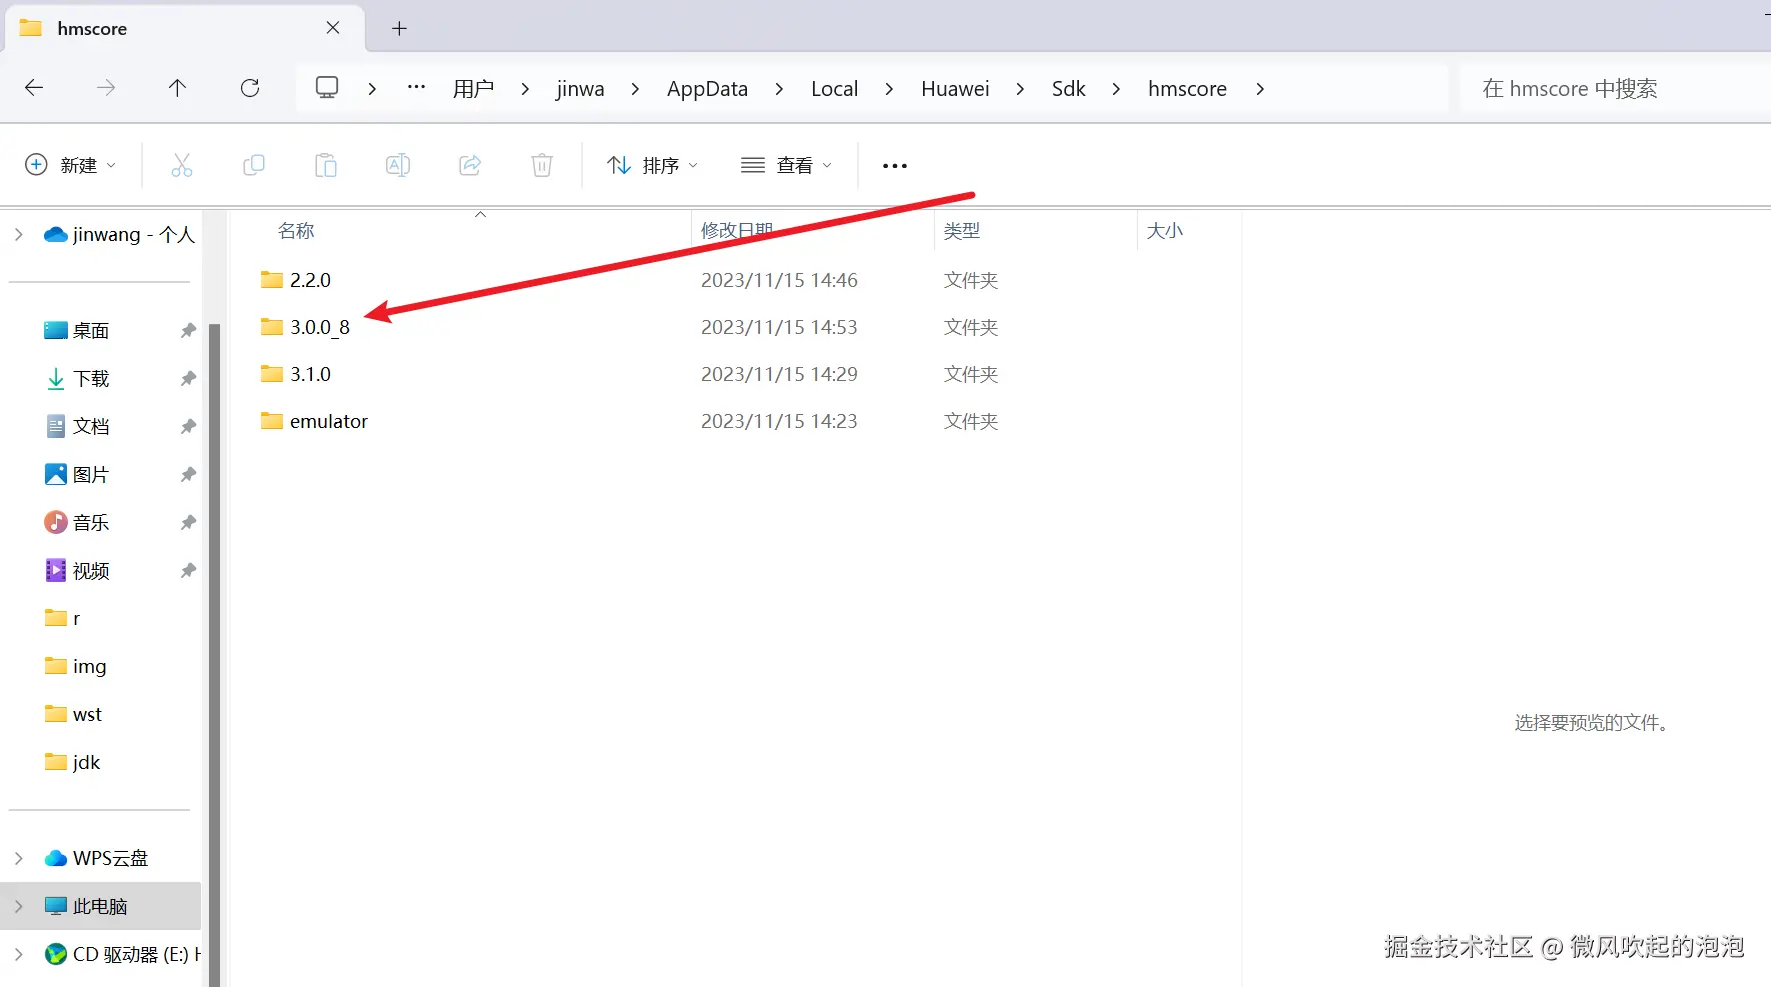The height and width of the screenshot is (987, 1771).
Task: Navigate to jinwa in breadcrumb
Action: (580, 89)
